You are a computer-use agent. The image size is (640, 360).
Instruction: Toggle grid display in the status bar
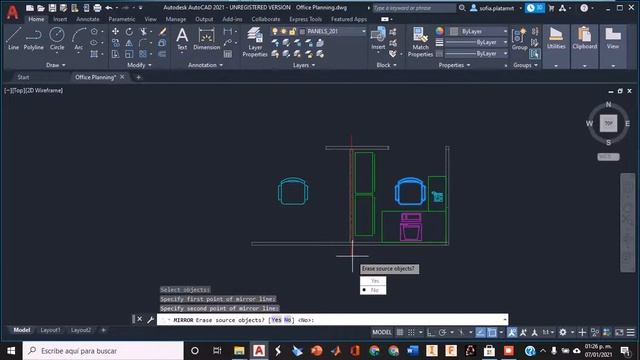(400, 332)
